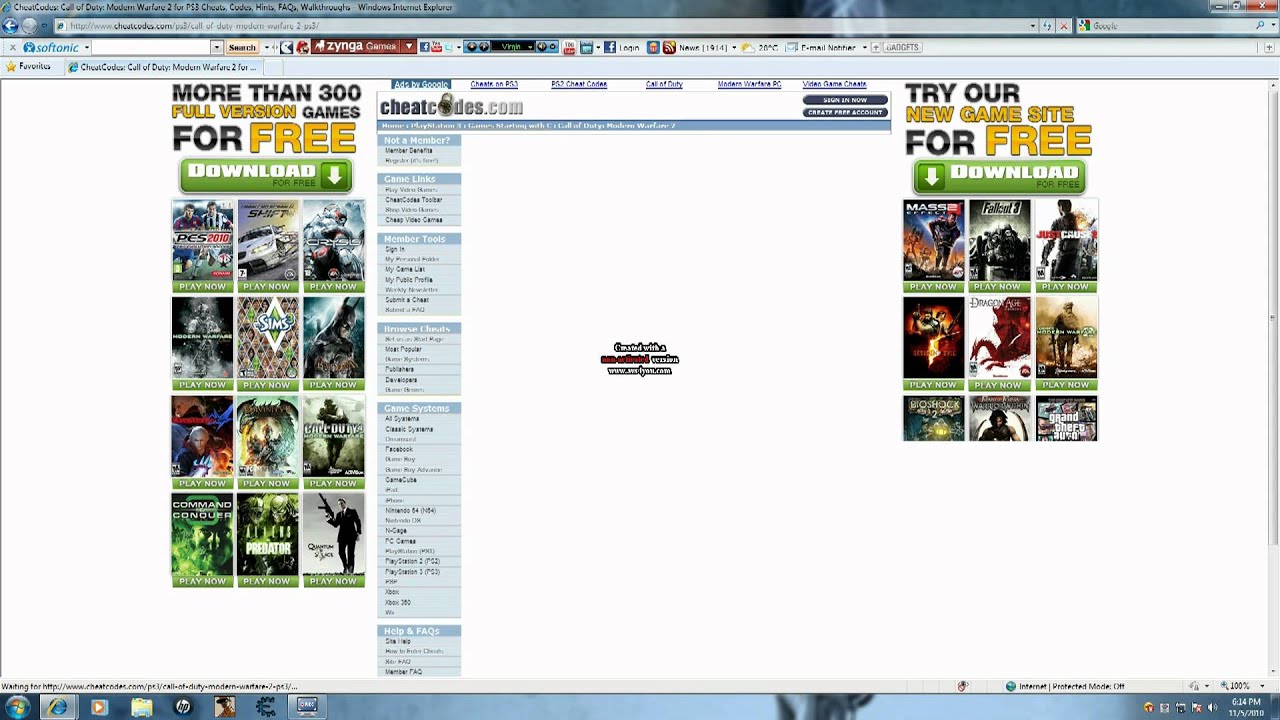Viewport: 1280px width, 720px height.
Task: Open E-mail Notifier dropdown arrow
Action: tap(863, 47)
